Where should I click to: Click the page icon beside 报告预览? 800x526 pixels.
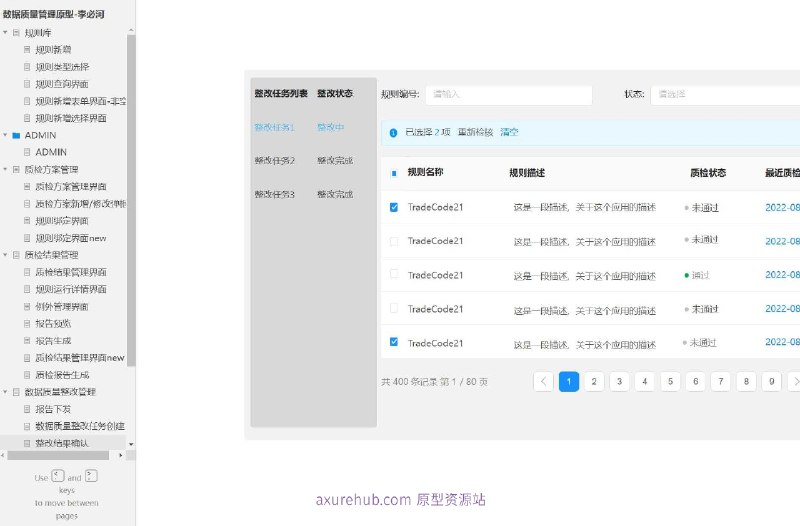(27, 323)
